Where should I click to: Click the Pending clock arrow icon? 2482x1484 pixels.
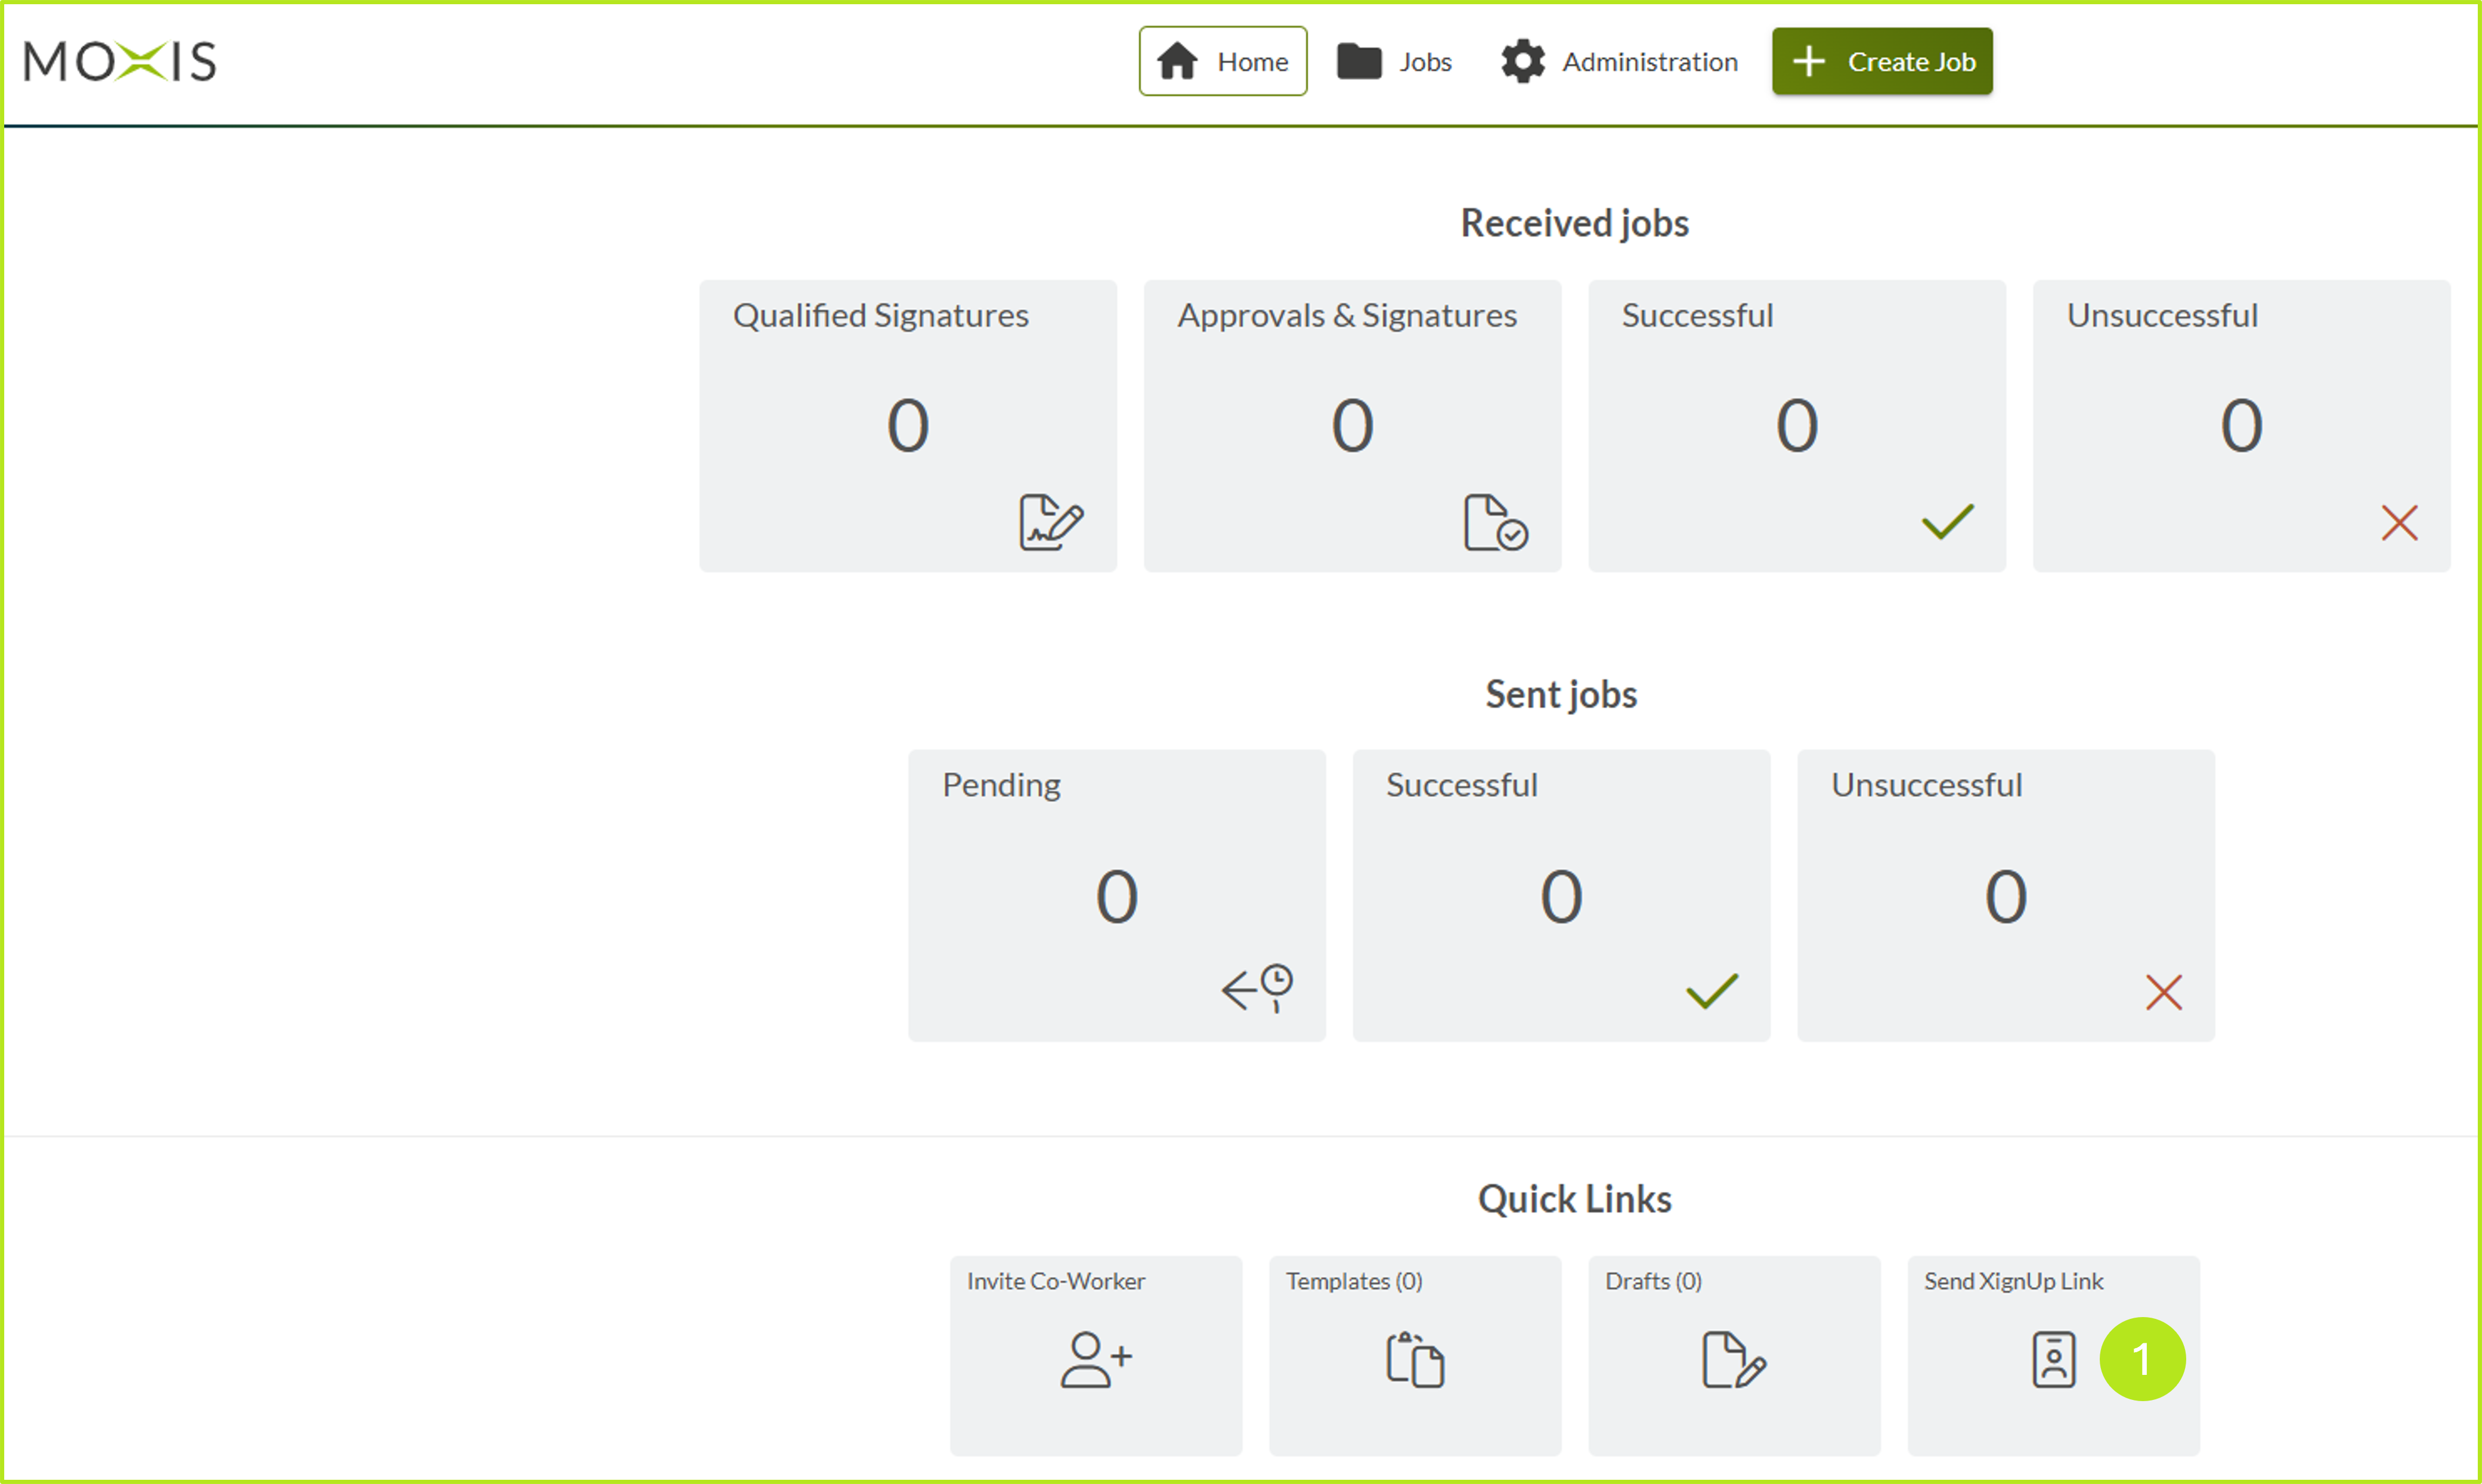coord(1257,988)
